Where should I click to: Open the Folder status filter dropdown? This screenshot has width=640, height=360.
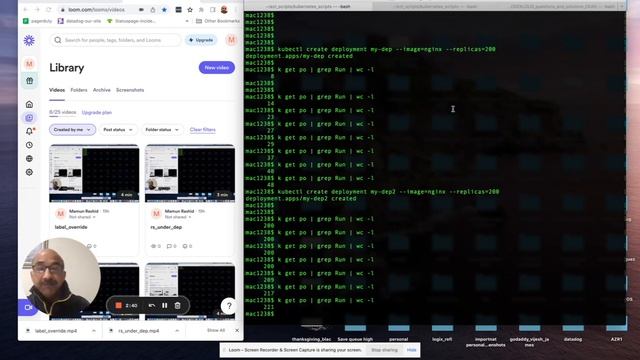[x=162, y=129]
